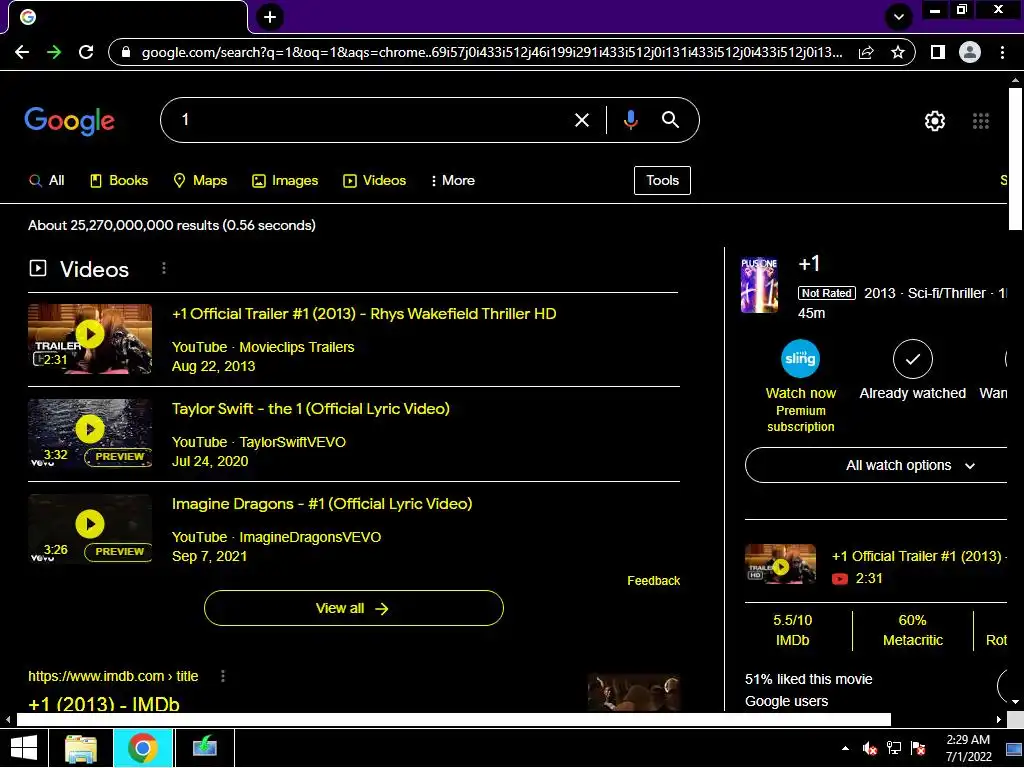The width and height of the screenshot is (1024, 768).
Task: Click the Plus One movie poster
Action: (x=760, y=285)
